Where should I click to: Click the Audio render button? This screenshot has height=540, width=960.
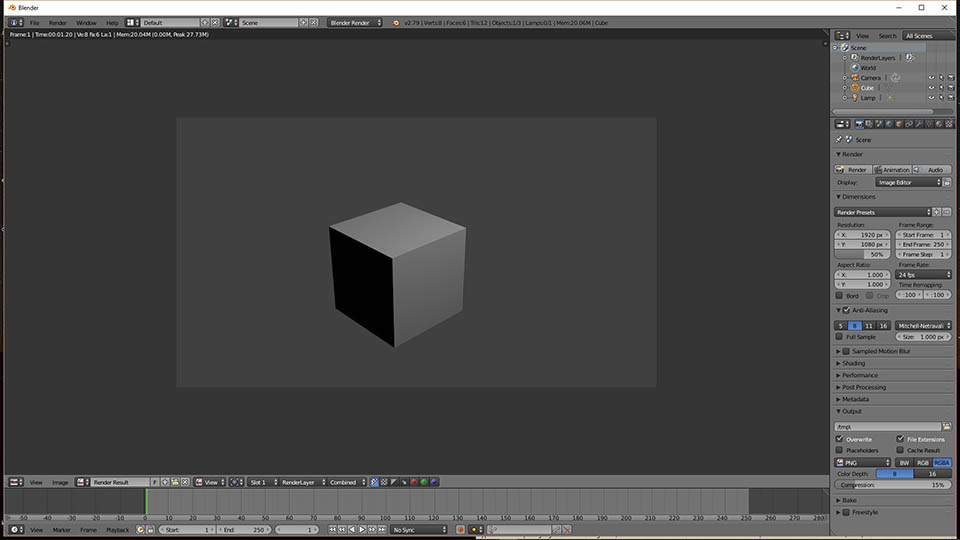pos(932,170)
